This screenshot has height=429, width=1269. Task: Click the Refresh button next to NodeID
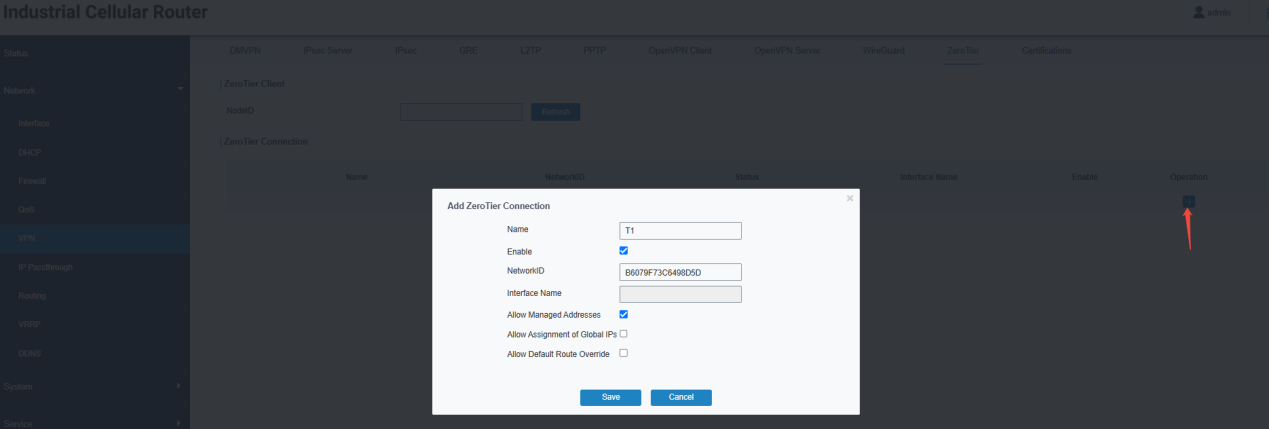(555, 112)
